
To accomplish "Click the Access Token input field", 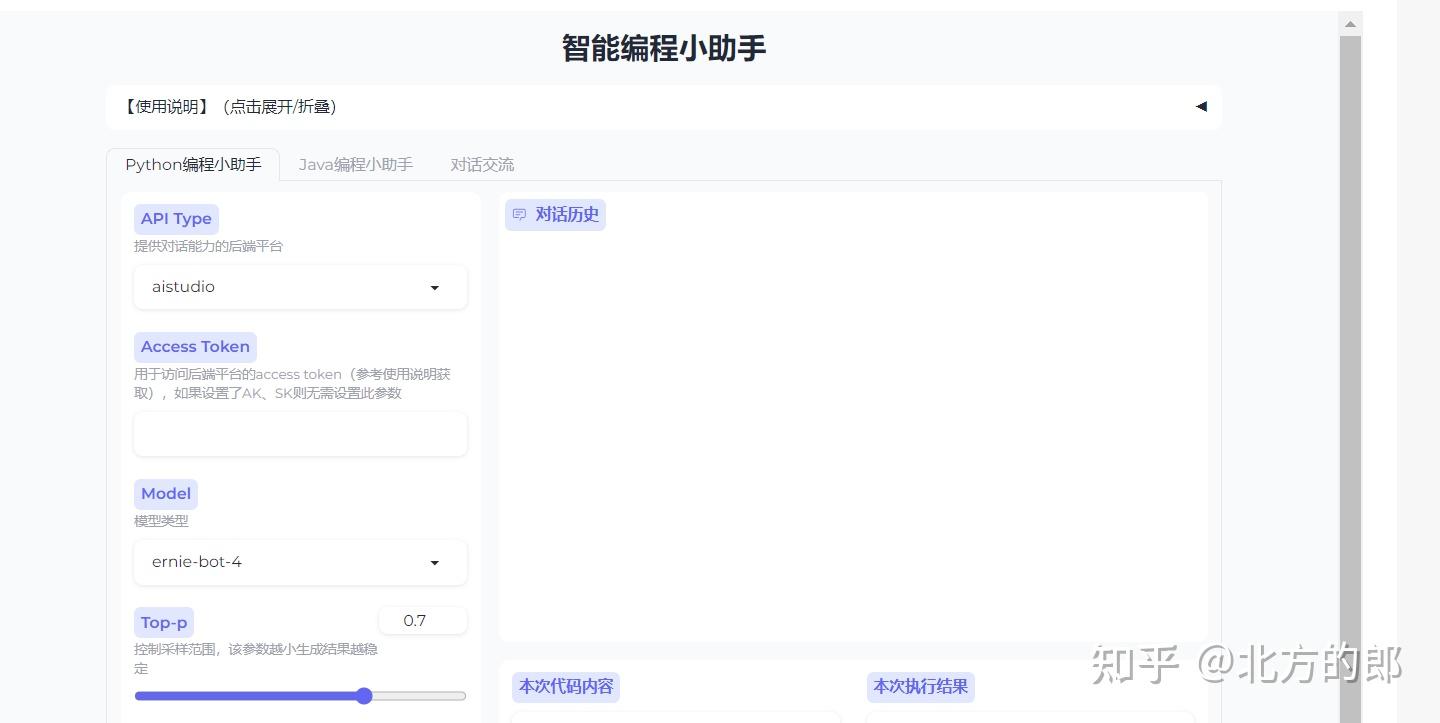I will pos(300,434).
